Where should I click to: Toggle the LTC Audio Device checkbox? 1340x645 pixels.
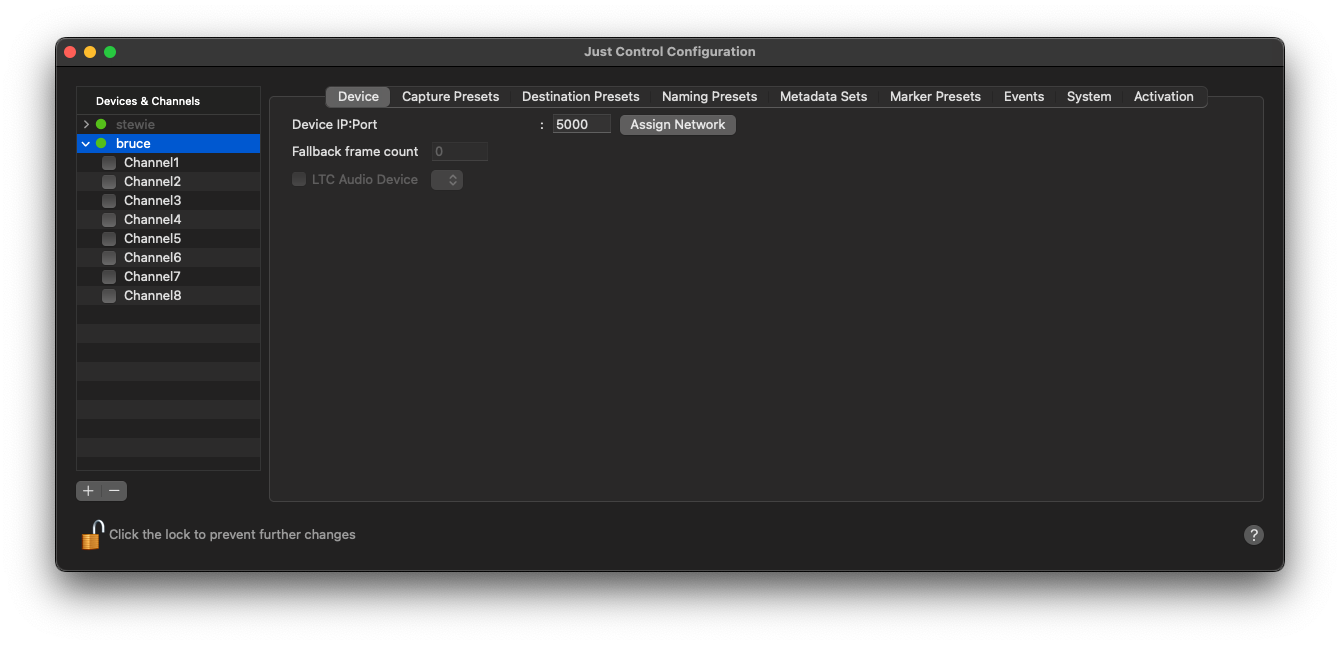pos(299,180)
